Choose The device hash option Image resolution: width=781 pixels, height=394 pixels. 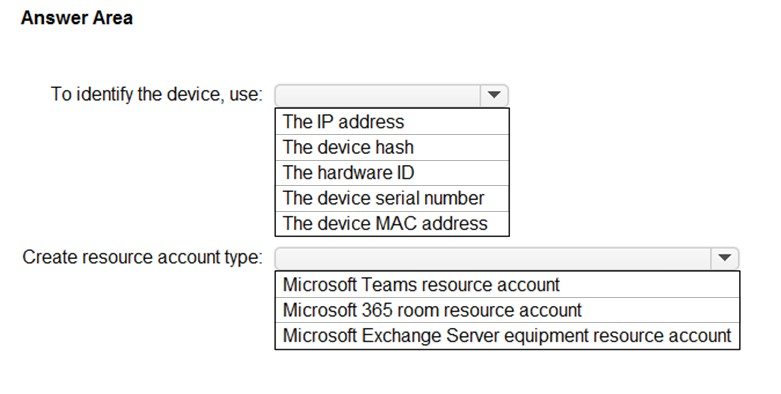pyautogui.click(x=392, y=147)
